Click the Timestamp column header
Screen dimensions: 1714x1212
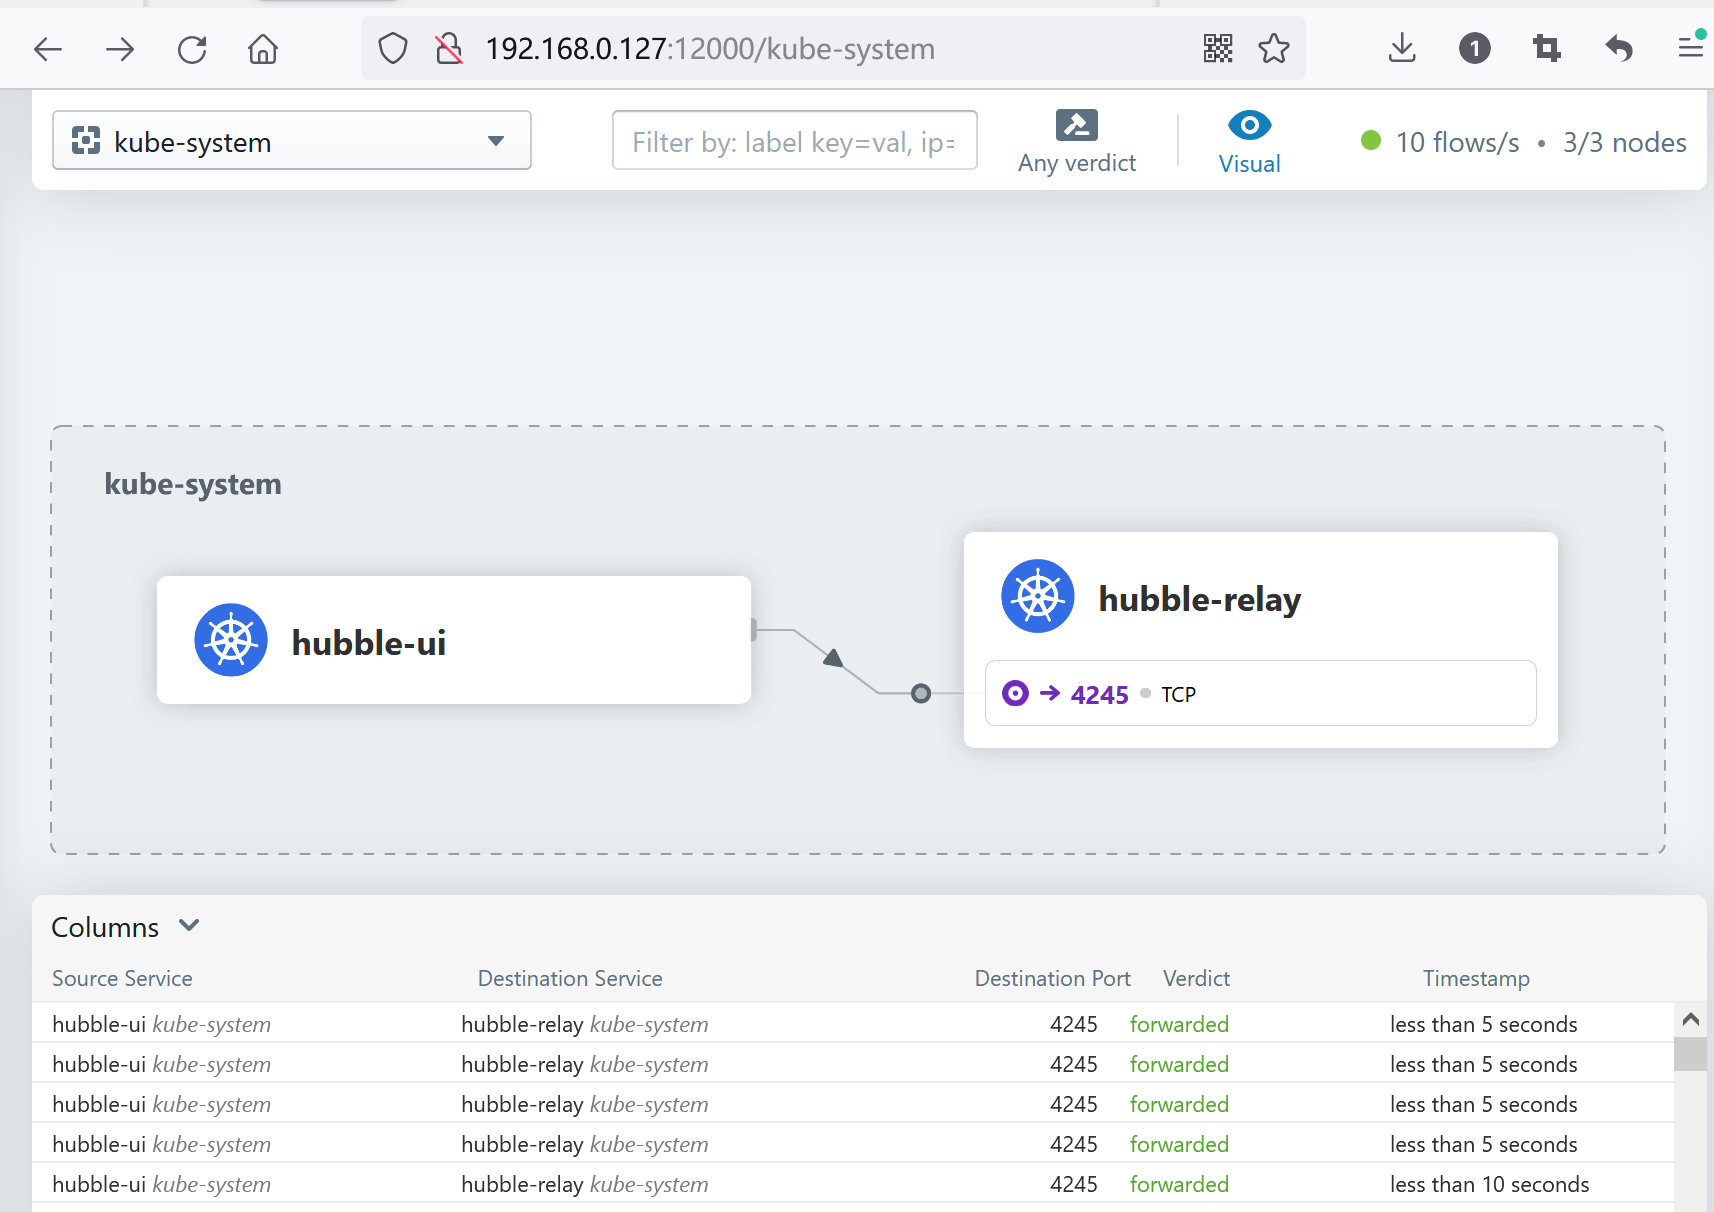(x=1476, y=978)
